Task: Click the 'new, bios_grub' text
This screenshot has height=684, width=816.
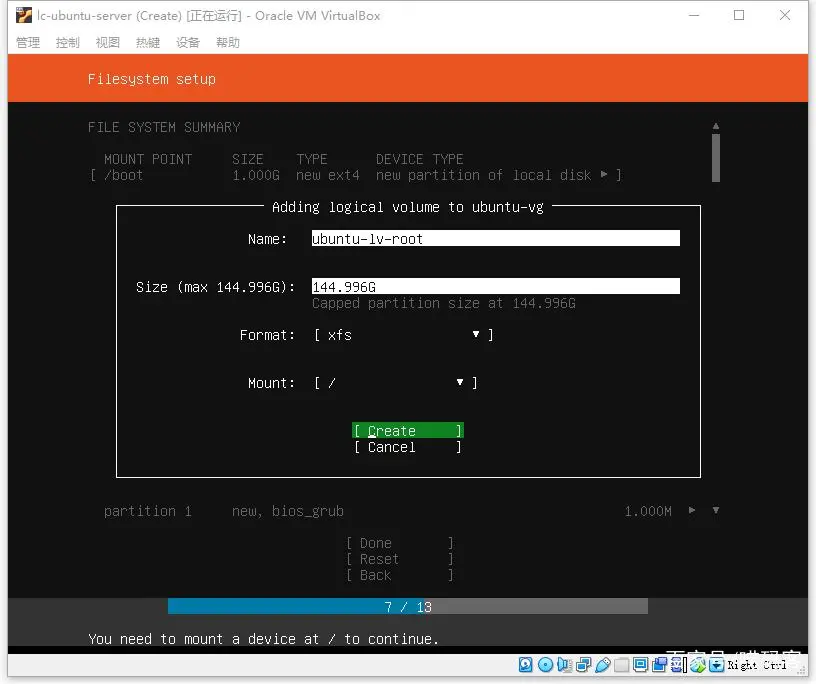Action: coord(288,511)
